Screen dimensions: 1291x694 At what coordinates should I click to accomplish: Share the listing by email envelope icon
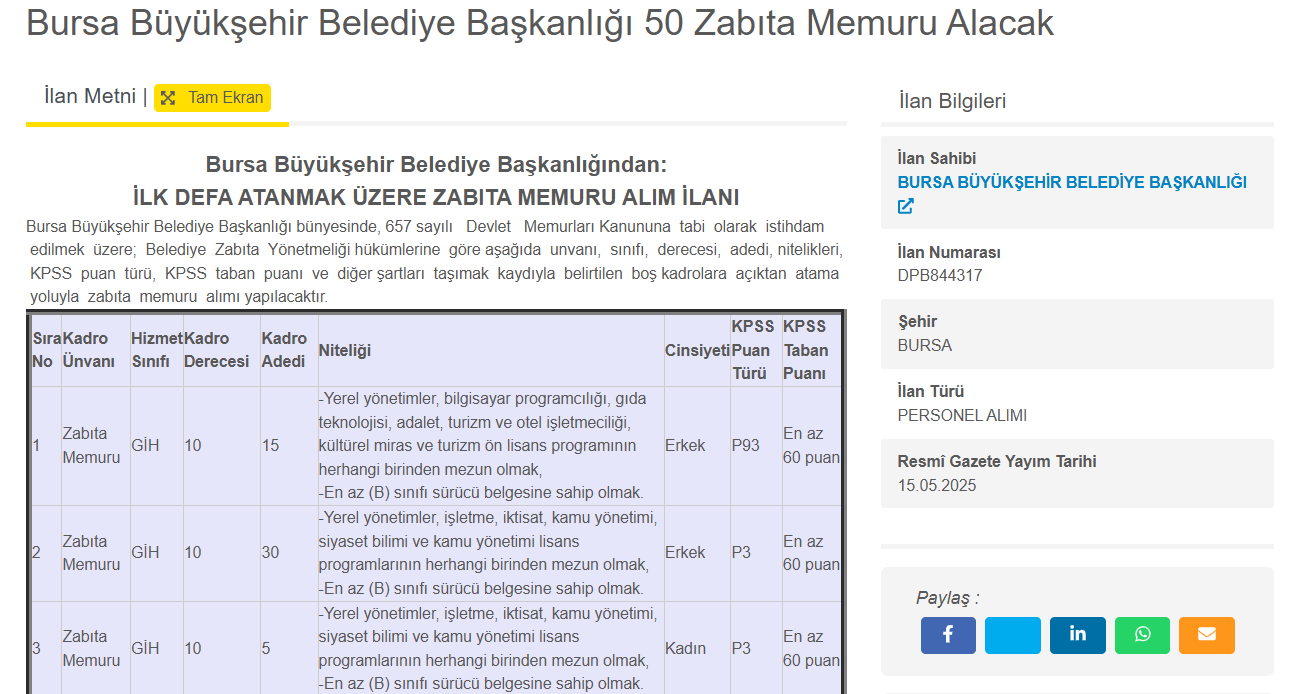pos(1207,635)
